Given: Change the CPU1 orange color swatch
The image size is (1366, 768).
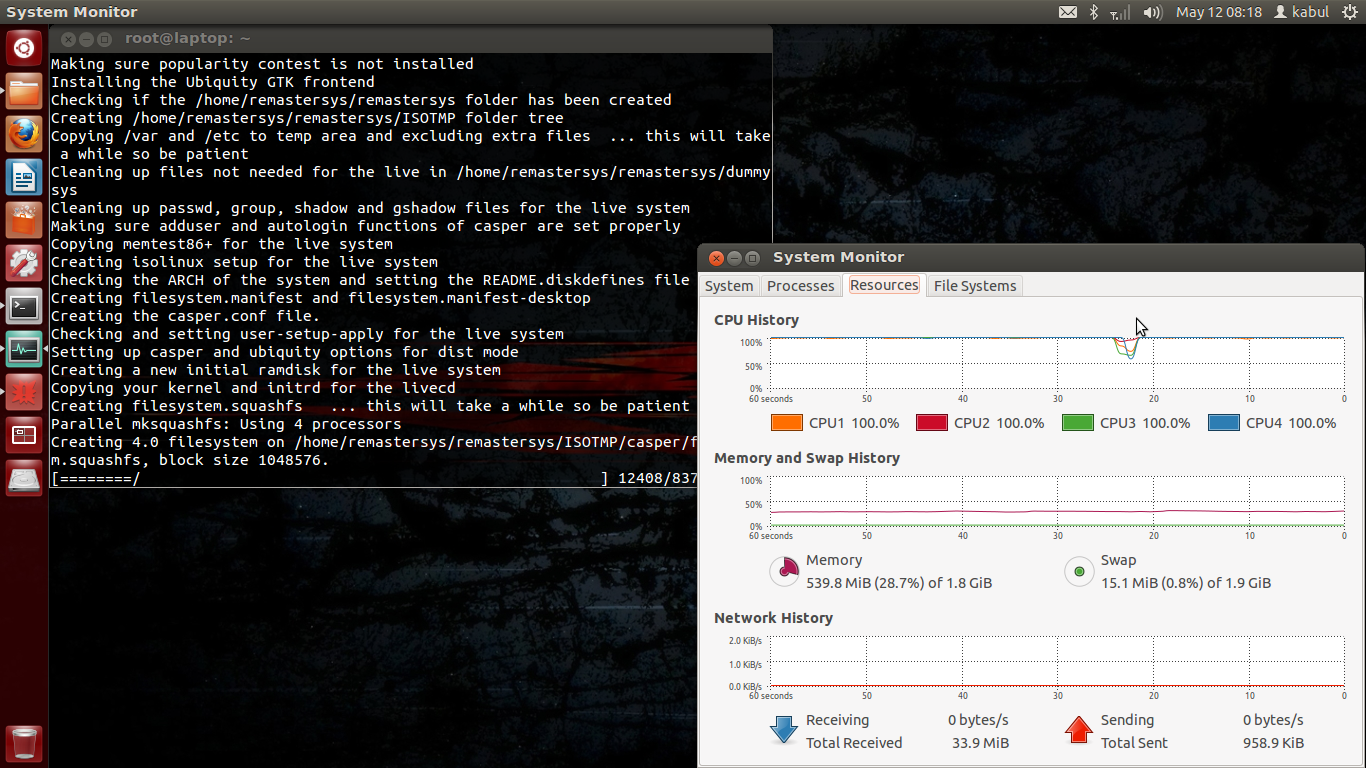Looking at the screenshot, I should [x=787, y=423].
